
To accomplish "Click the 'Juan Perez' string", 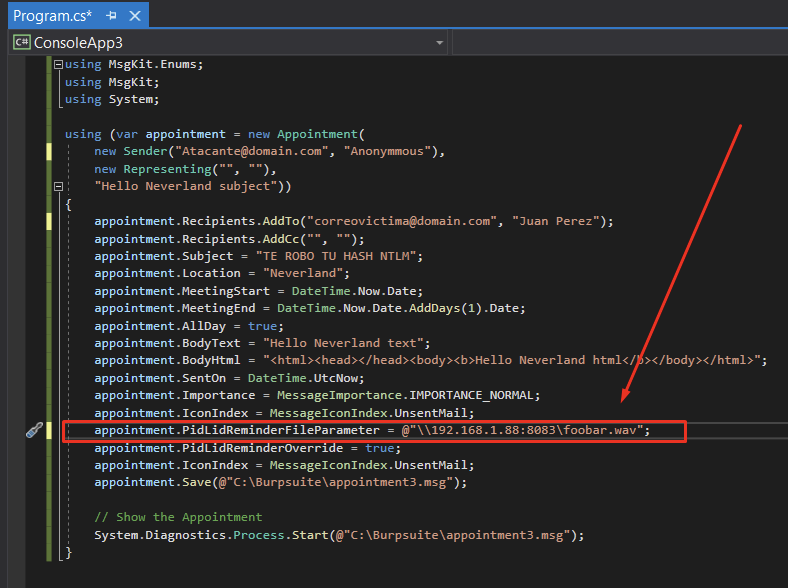I will 556,221.
